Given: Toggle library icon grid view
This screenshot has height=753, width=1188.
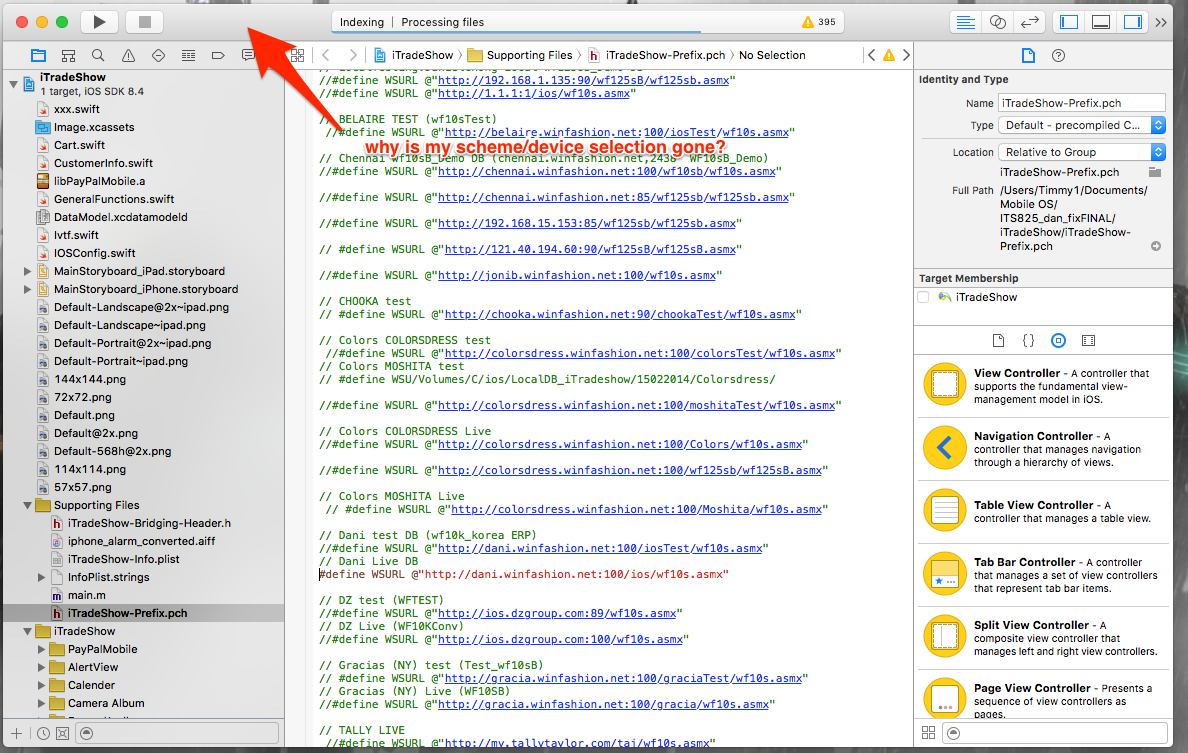Looking at the screenshot, I should [x=928, y=733].
